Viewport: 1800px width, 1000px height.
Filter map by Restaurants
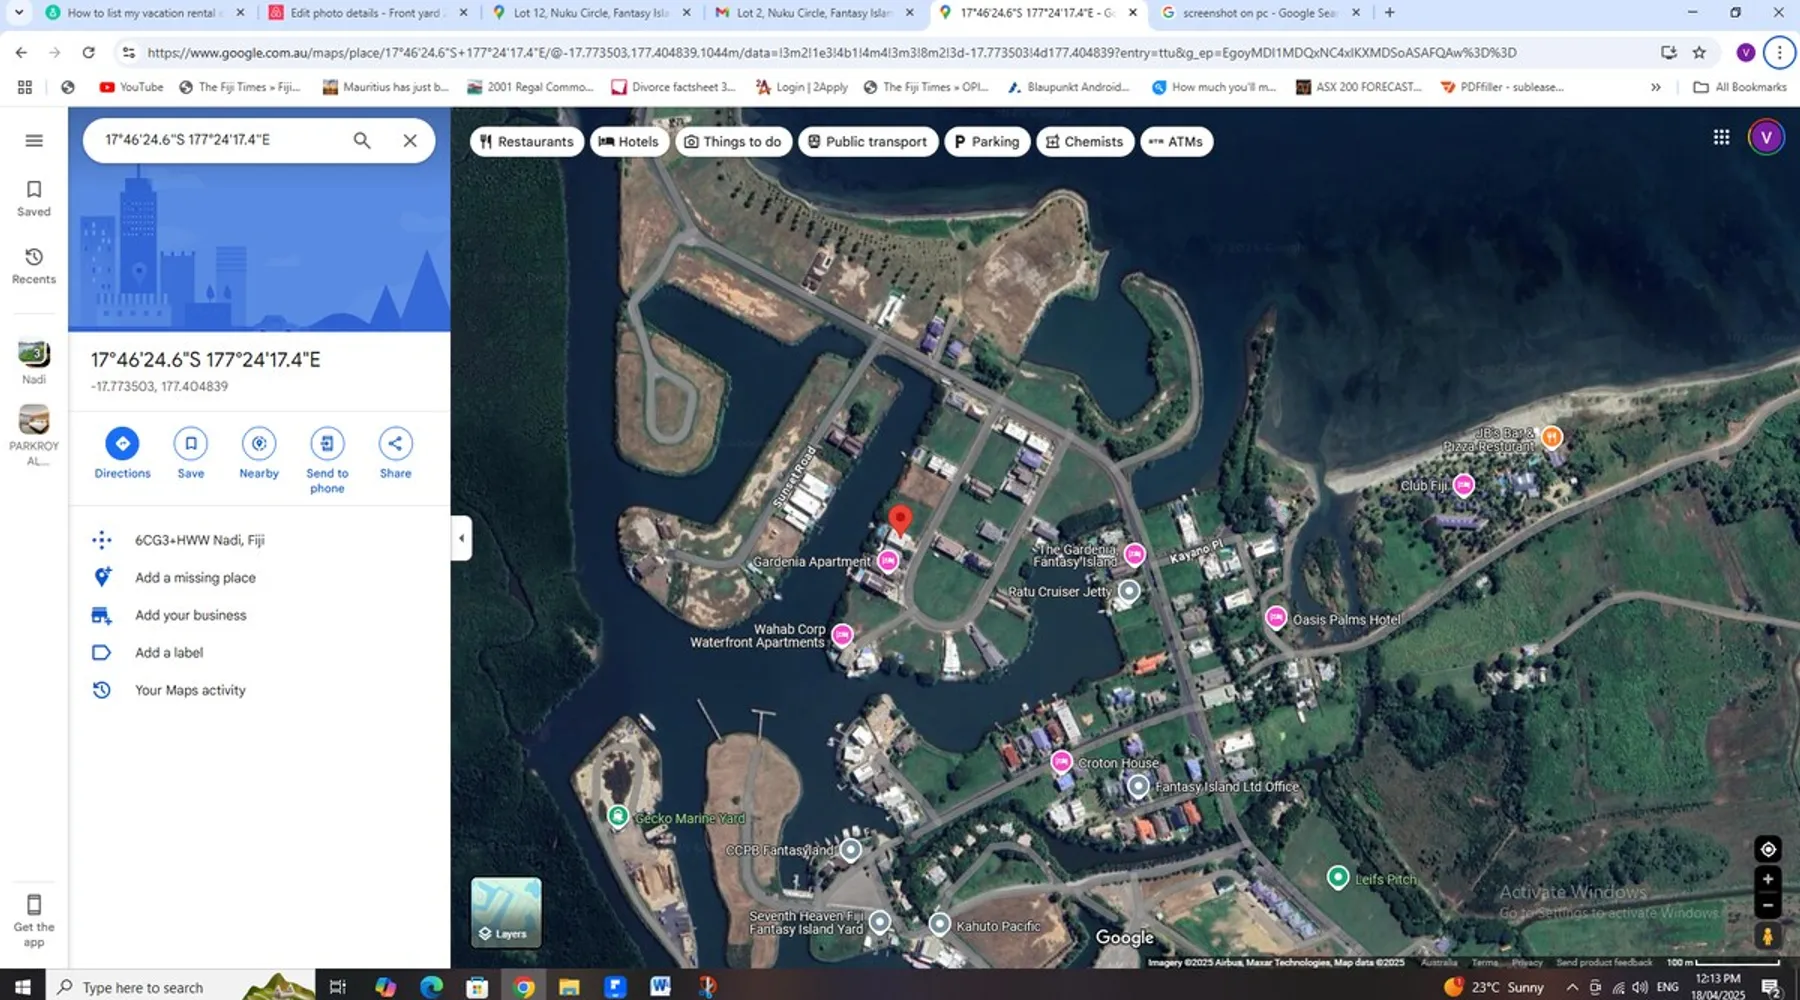pyautogui.click(x=526, y=142)
